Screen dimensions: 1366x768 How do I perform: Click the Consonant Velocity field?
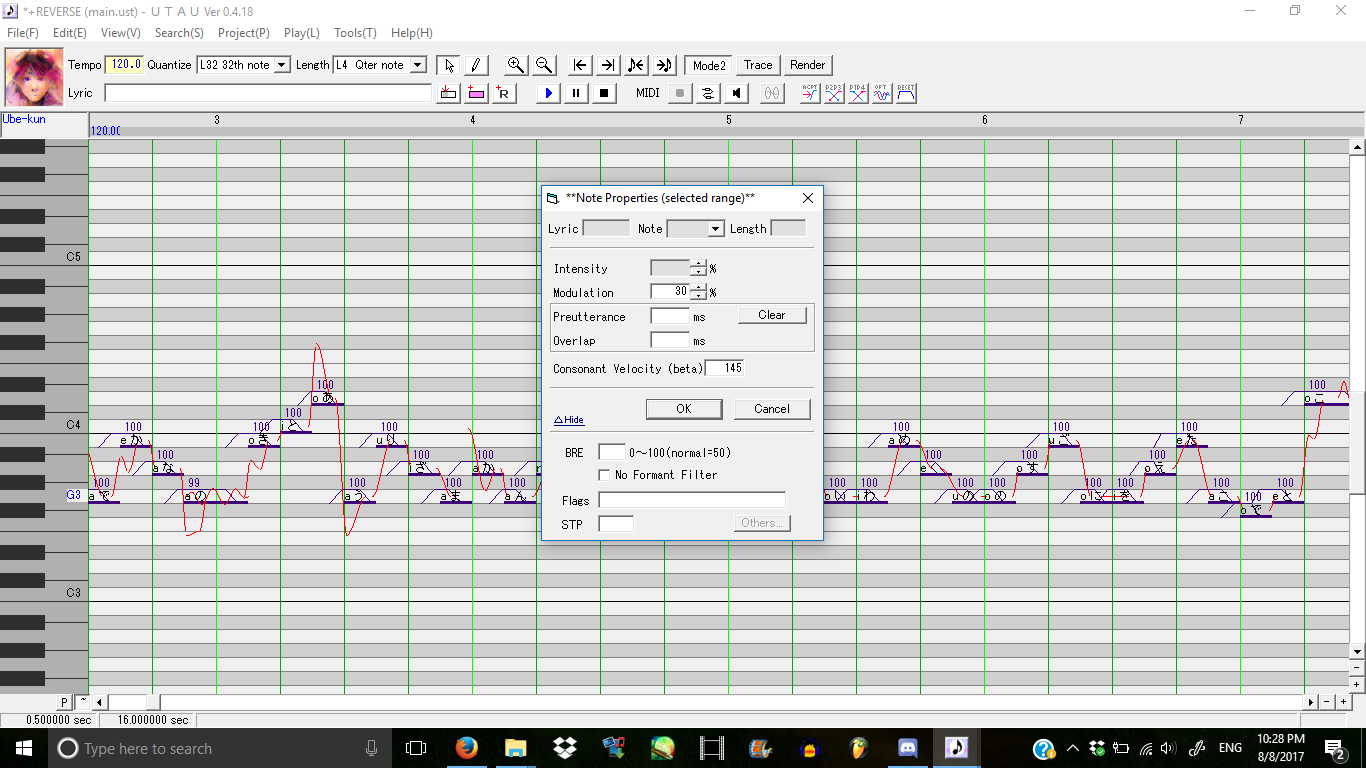pyautogui.click(x=725, y=368)
